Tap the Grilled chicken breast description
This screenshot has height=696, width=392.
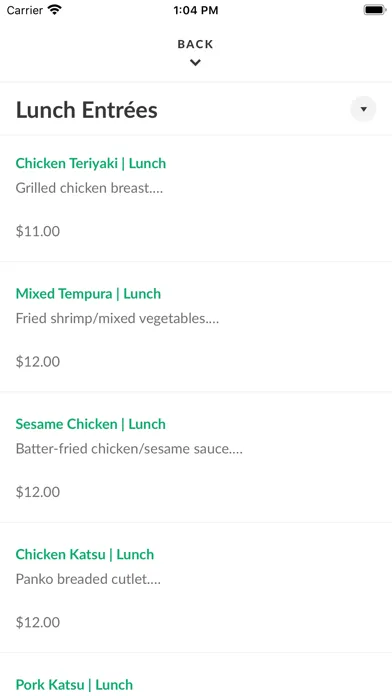[x=89, y=188]
